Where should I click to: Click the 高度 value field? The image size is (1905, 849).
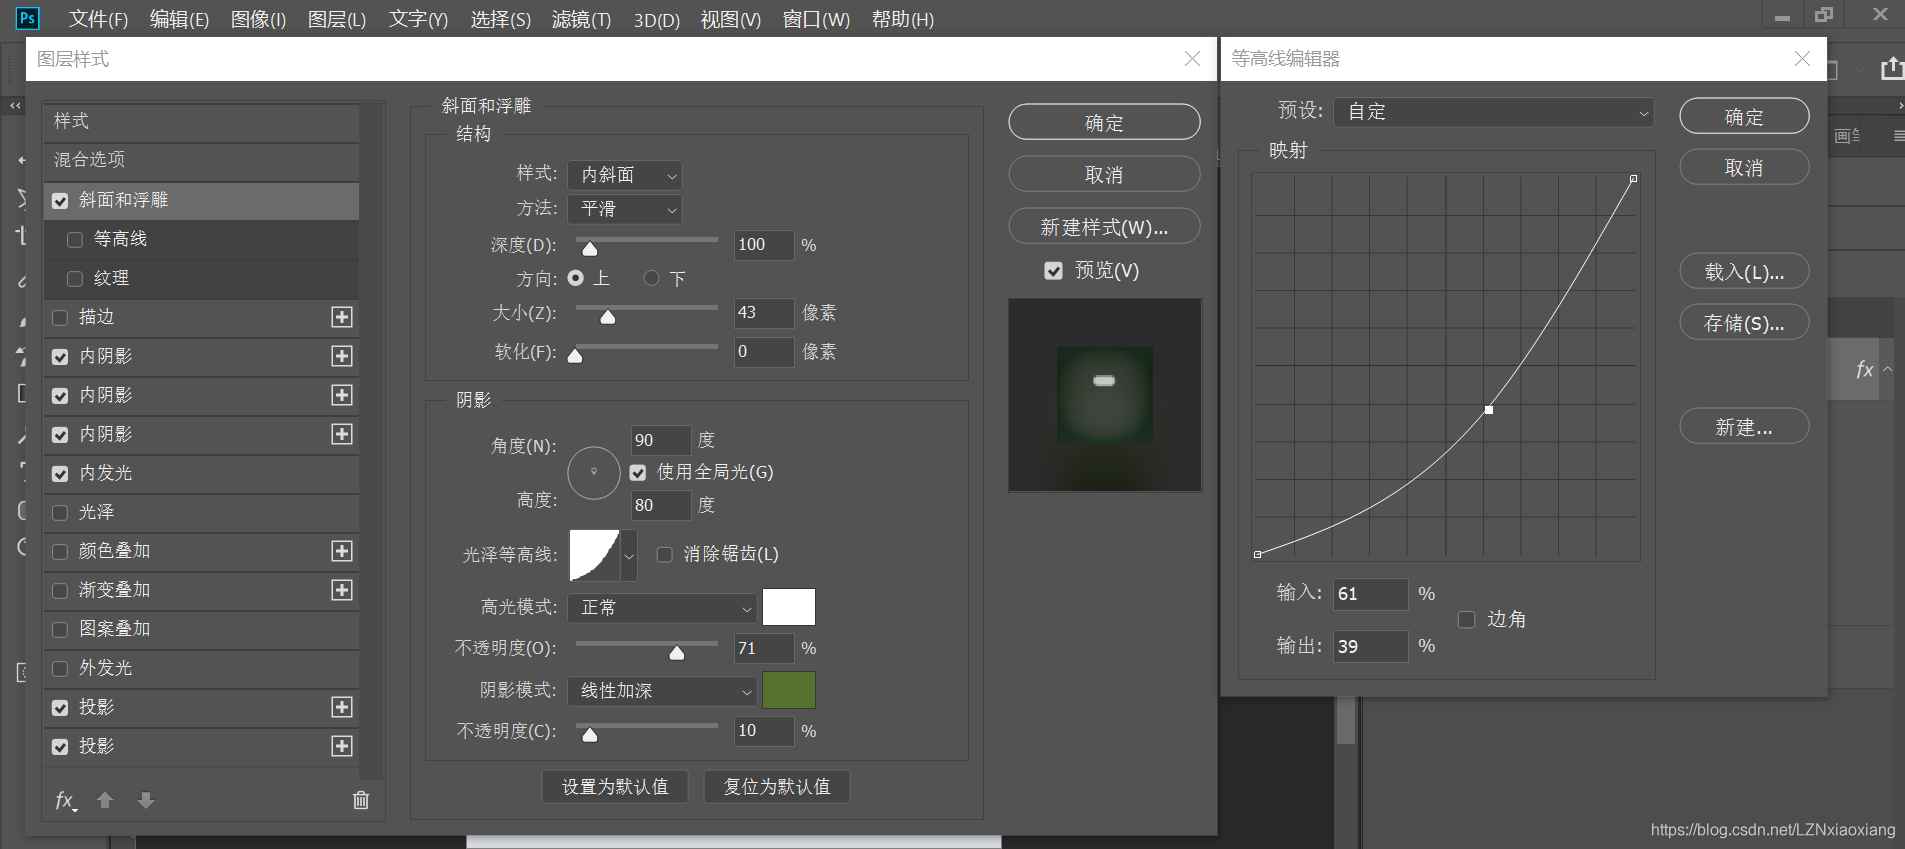point(661,505)
